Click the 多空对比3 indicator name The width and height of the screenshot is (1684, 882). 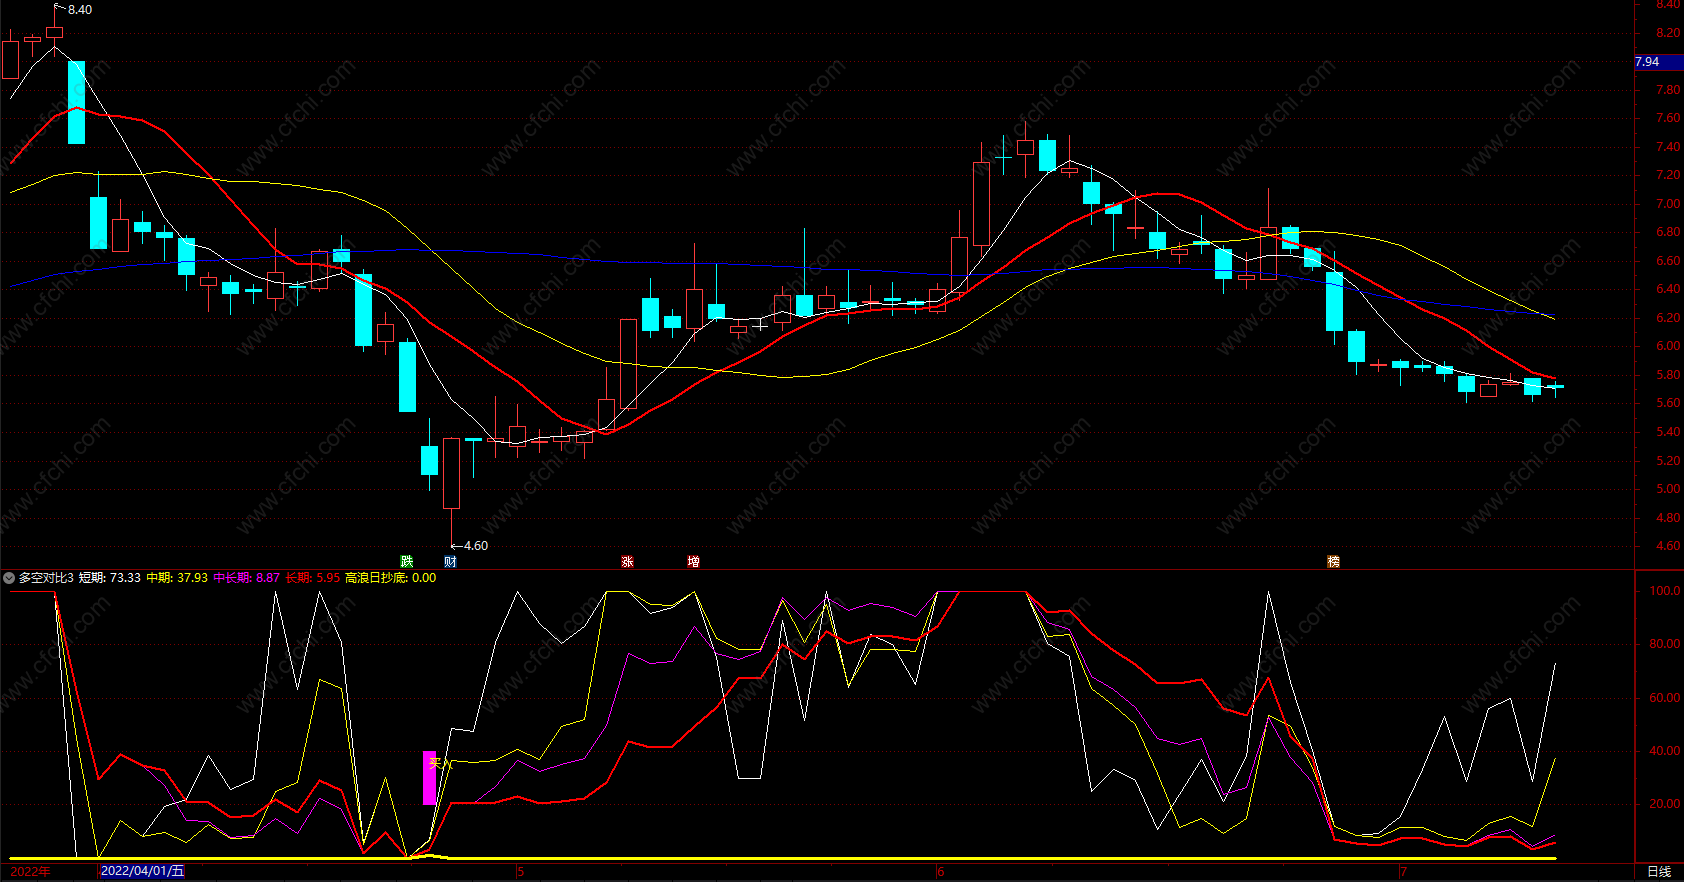46,578
